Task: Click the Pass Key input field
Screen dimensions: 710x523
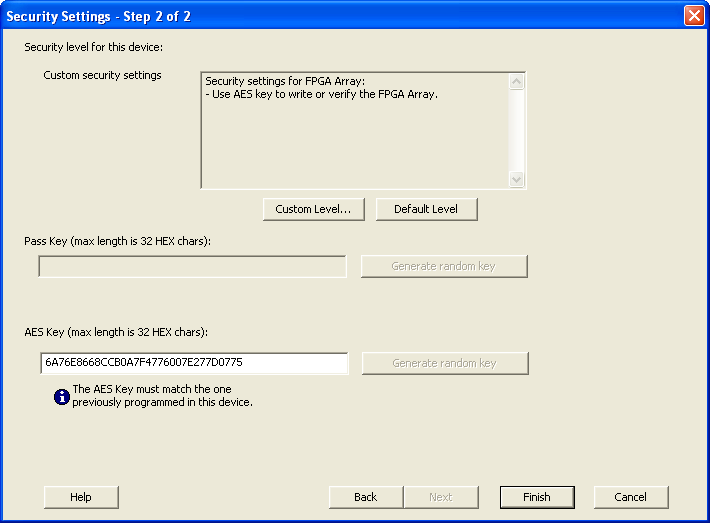Action: 192,266
